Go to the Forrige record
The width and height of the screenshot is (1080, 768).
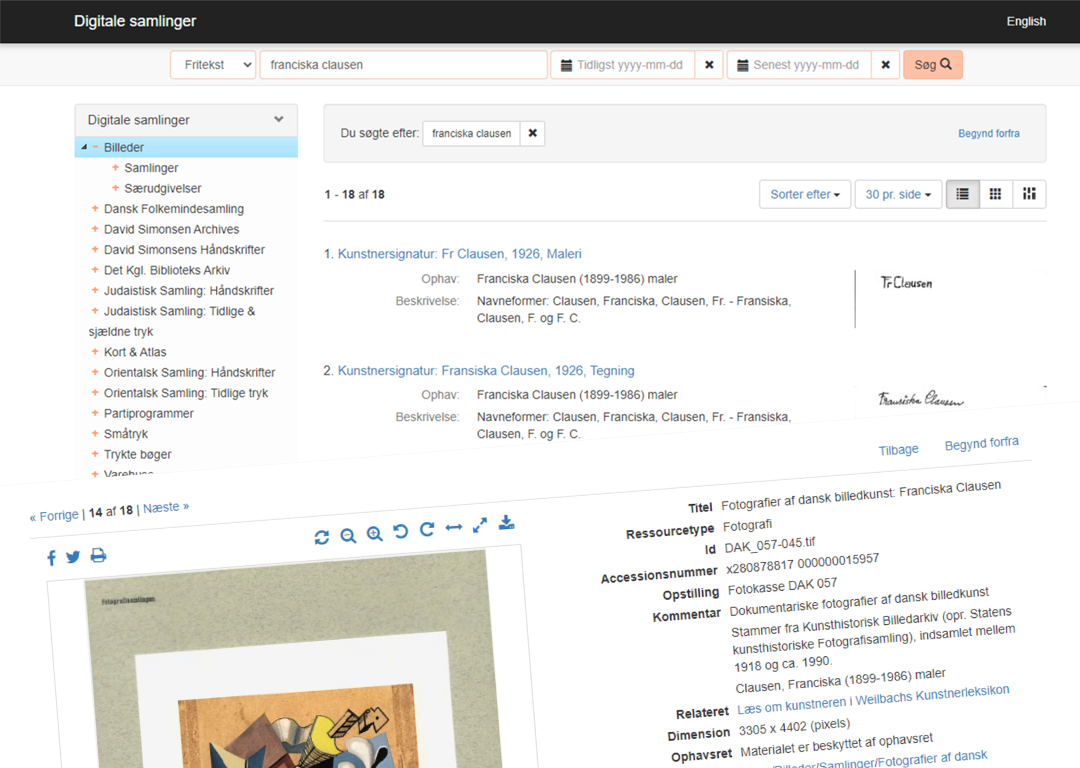pos(54,516)
